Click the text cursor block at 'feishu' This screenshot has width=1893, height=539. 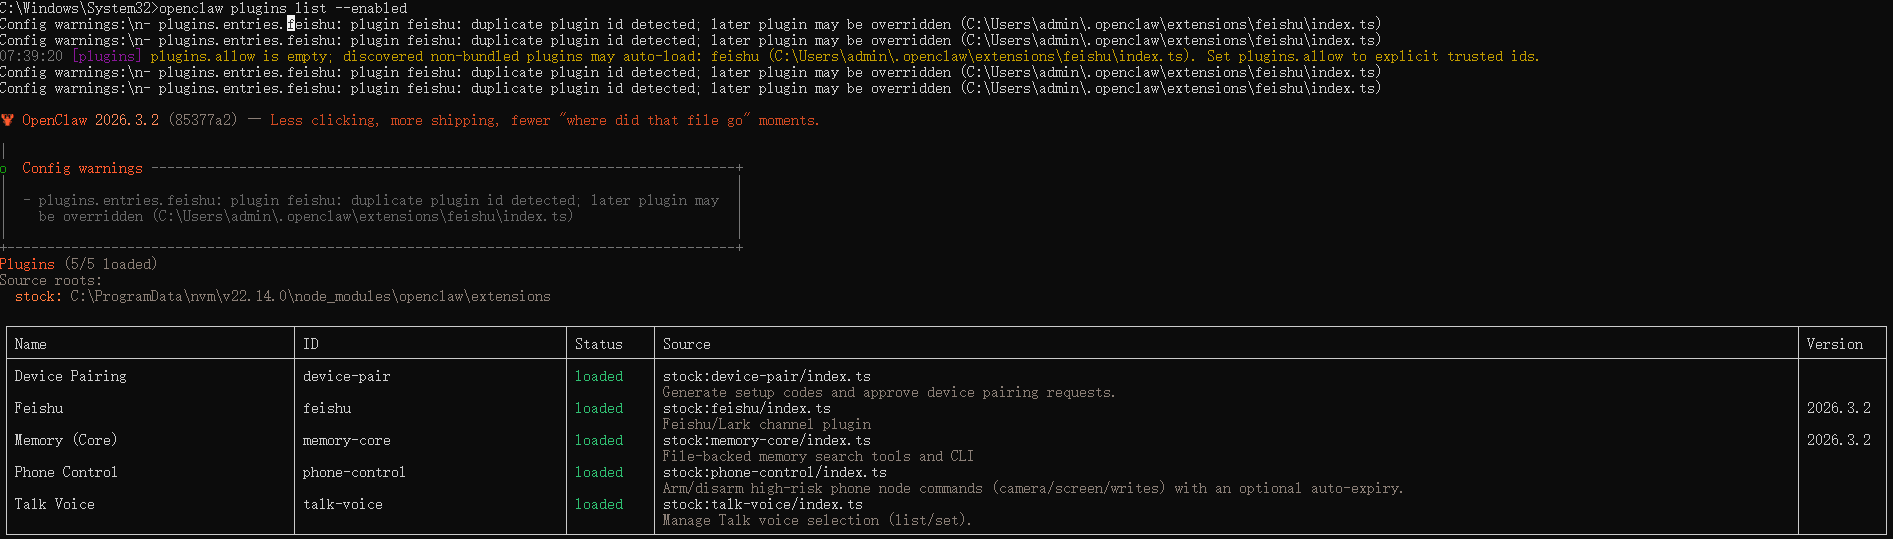(x=291, y=24)
